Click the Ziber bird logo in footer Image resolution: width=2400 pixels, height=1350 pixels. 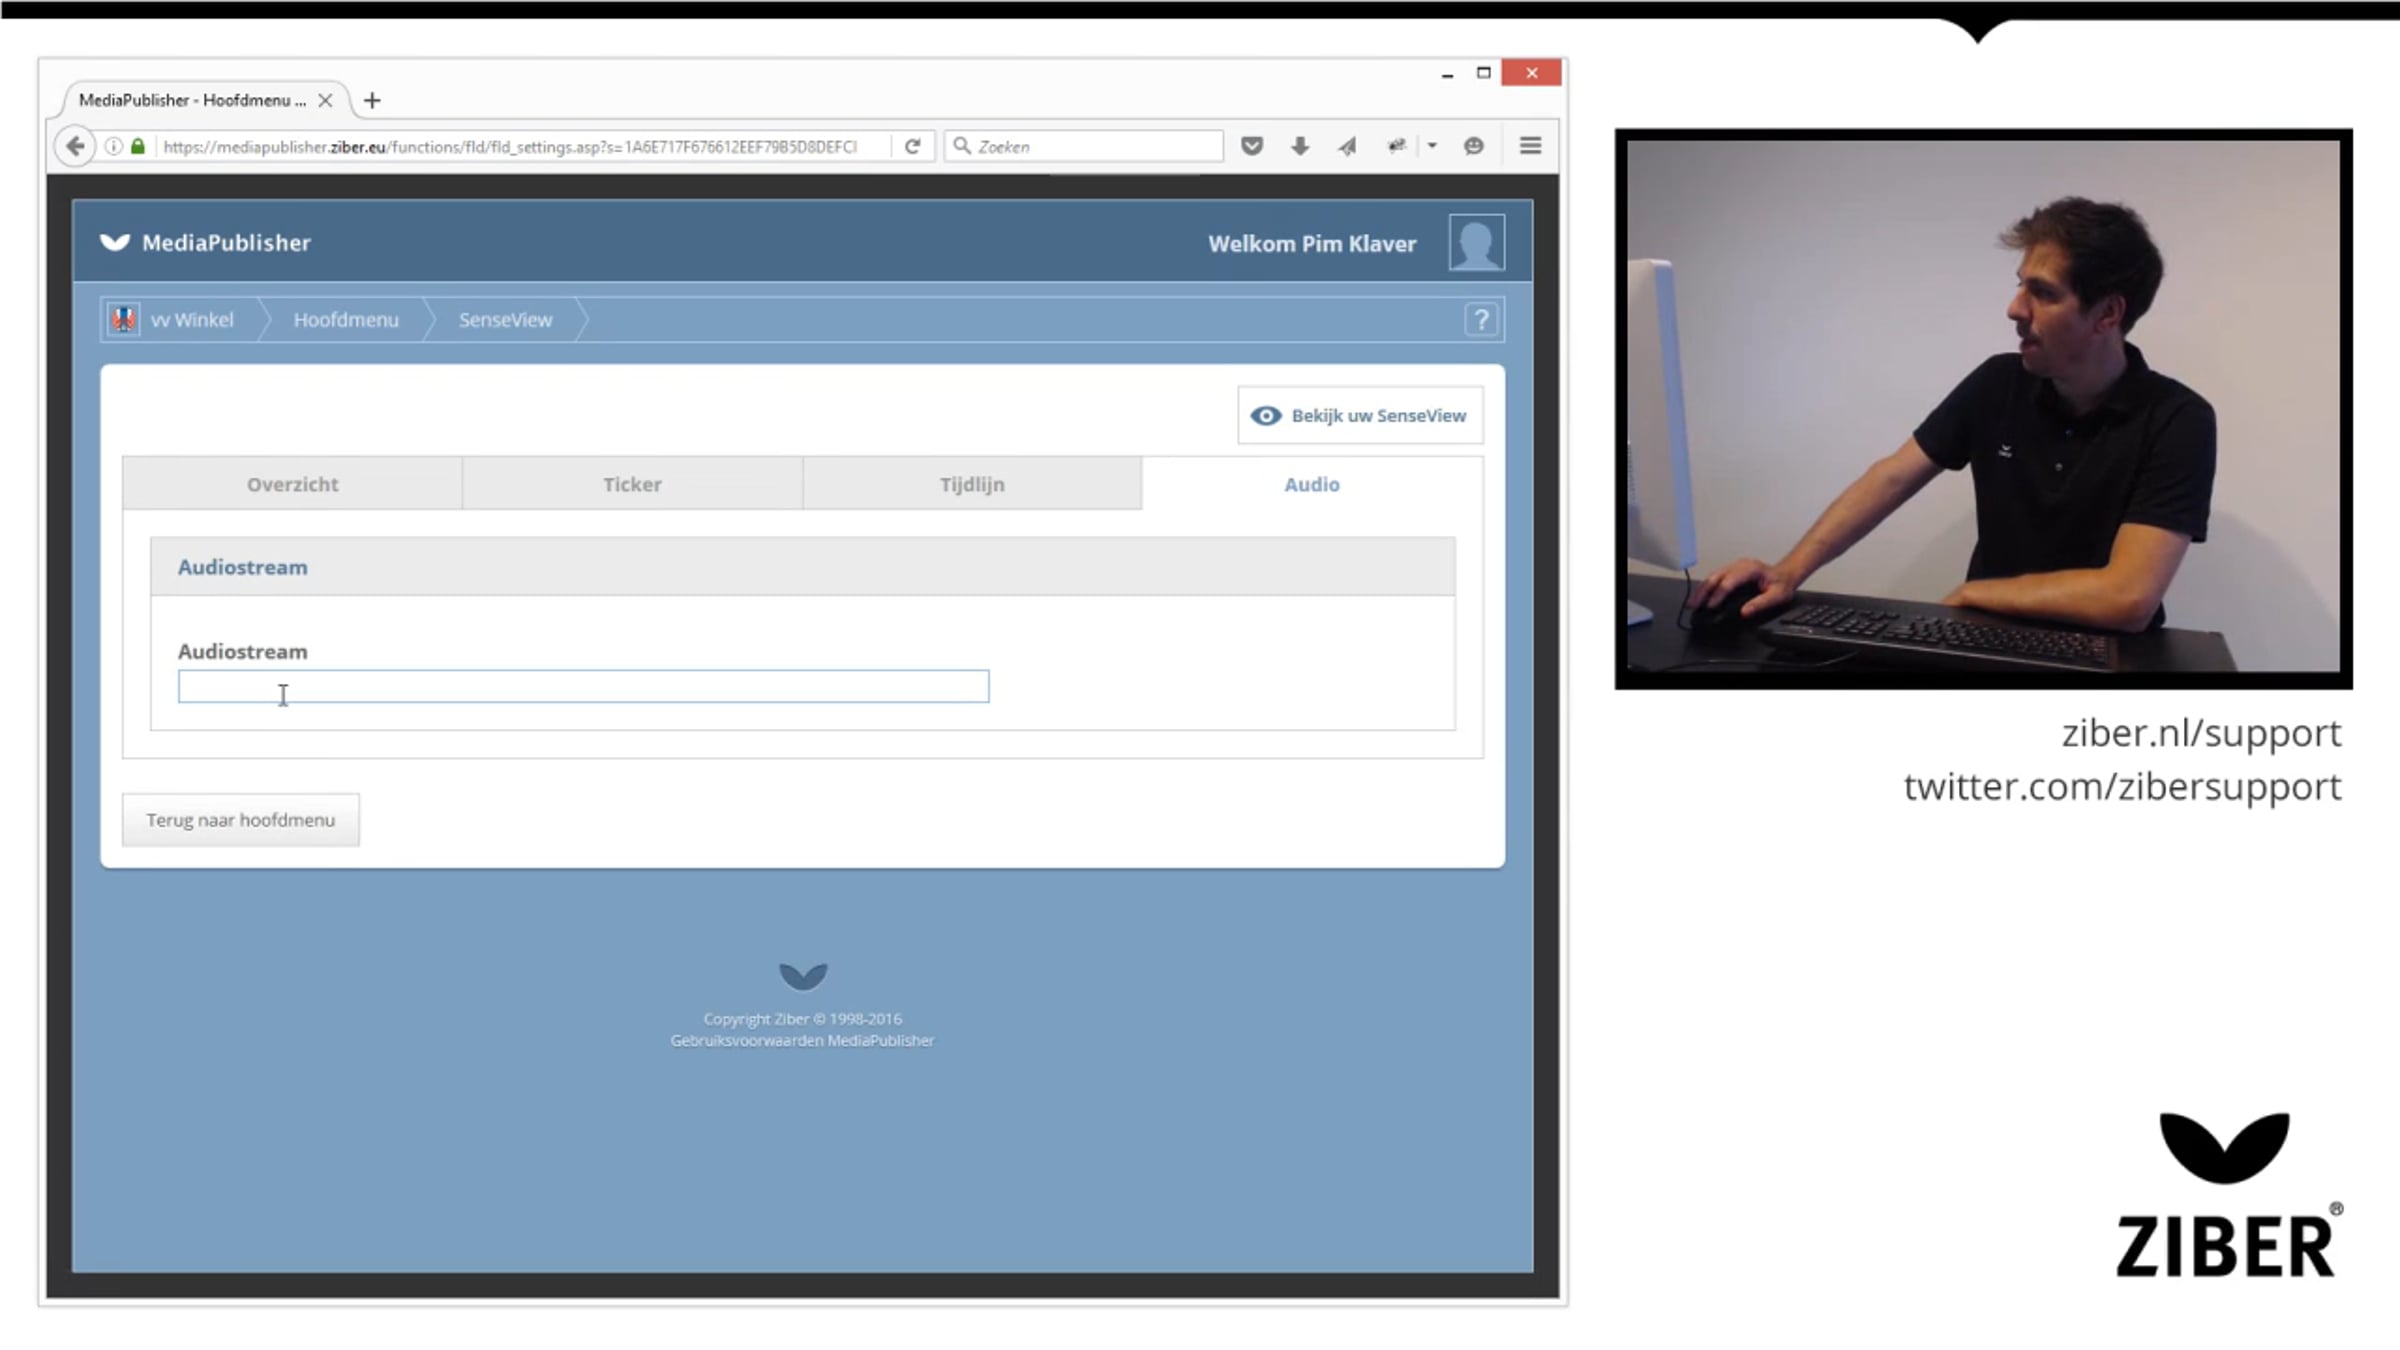[803, 976]
